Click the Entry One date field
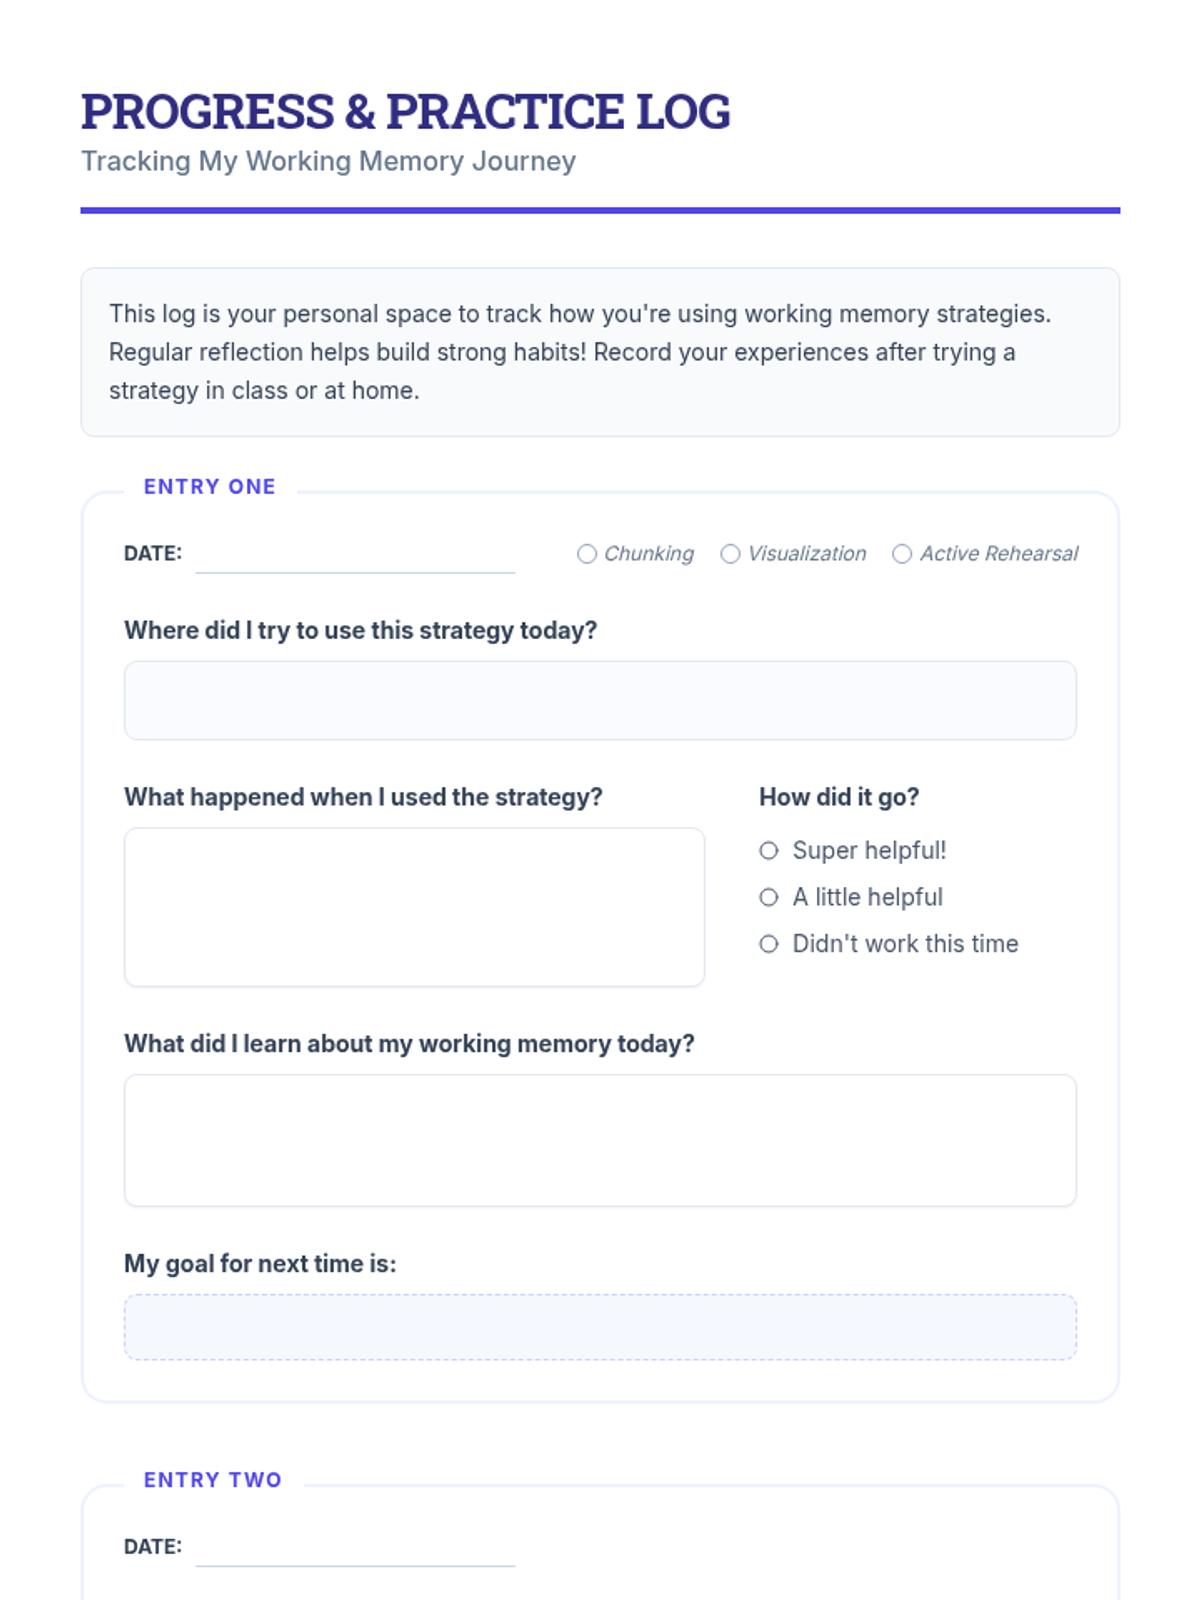1200x1600 pixels. 355,554
